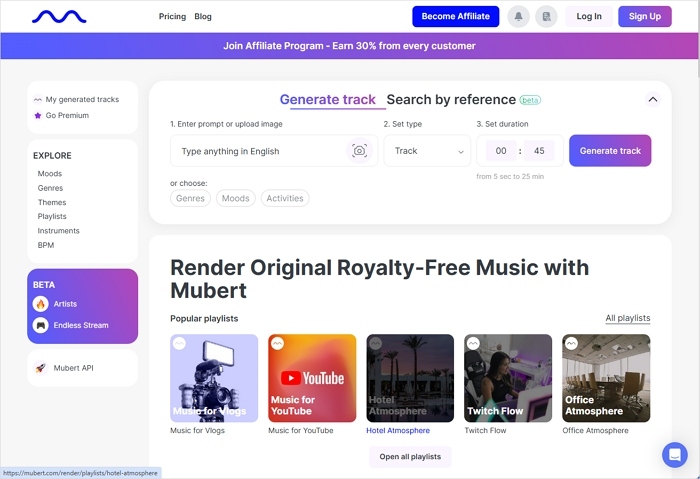Click the fire icon next to Artists
700x479 pixels.
41,304
